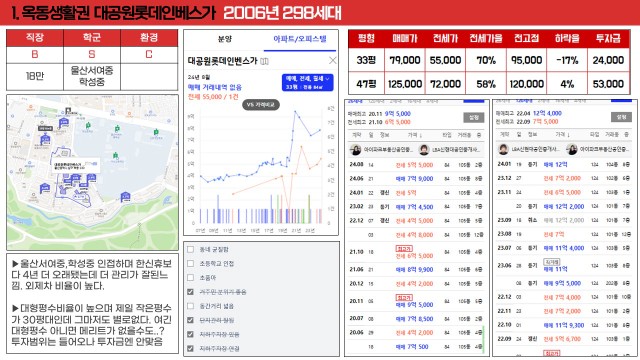Close the 대공원롯데인벤스가 chart panel

(333, 61)
